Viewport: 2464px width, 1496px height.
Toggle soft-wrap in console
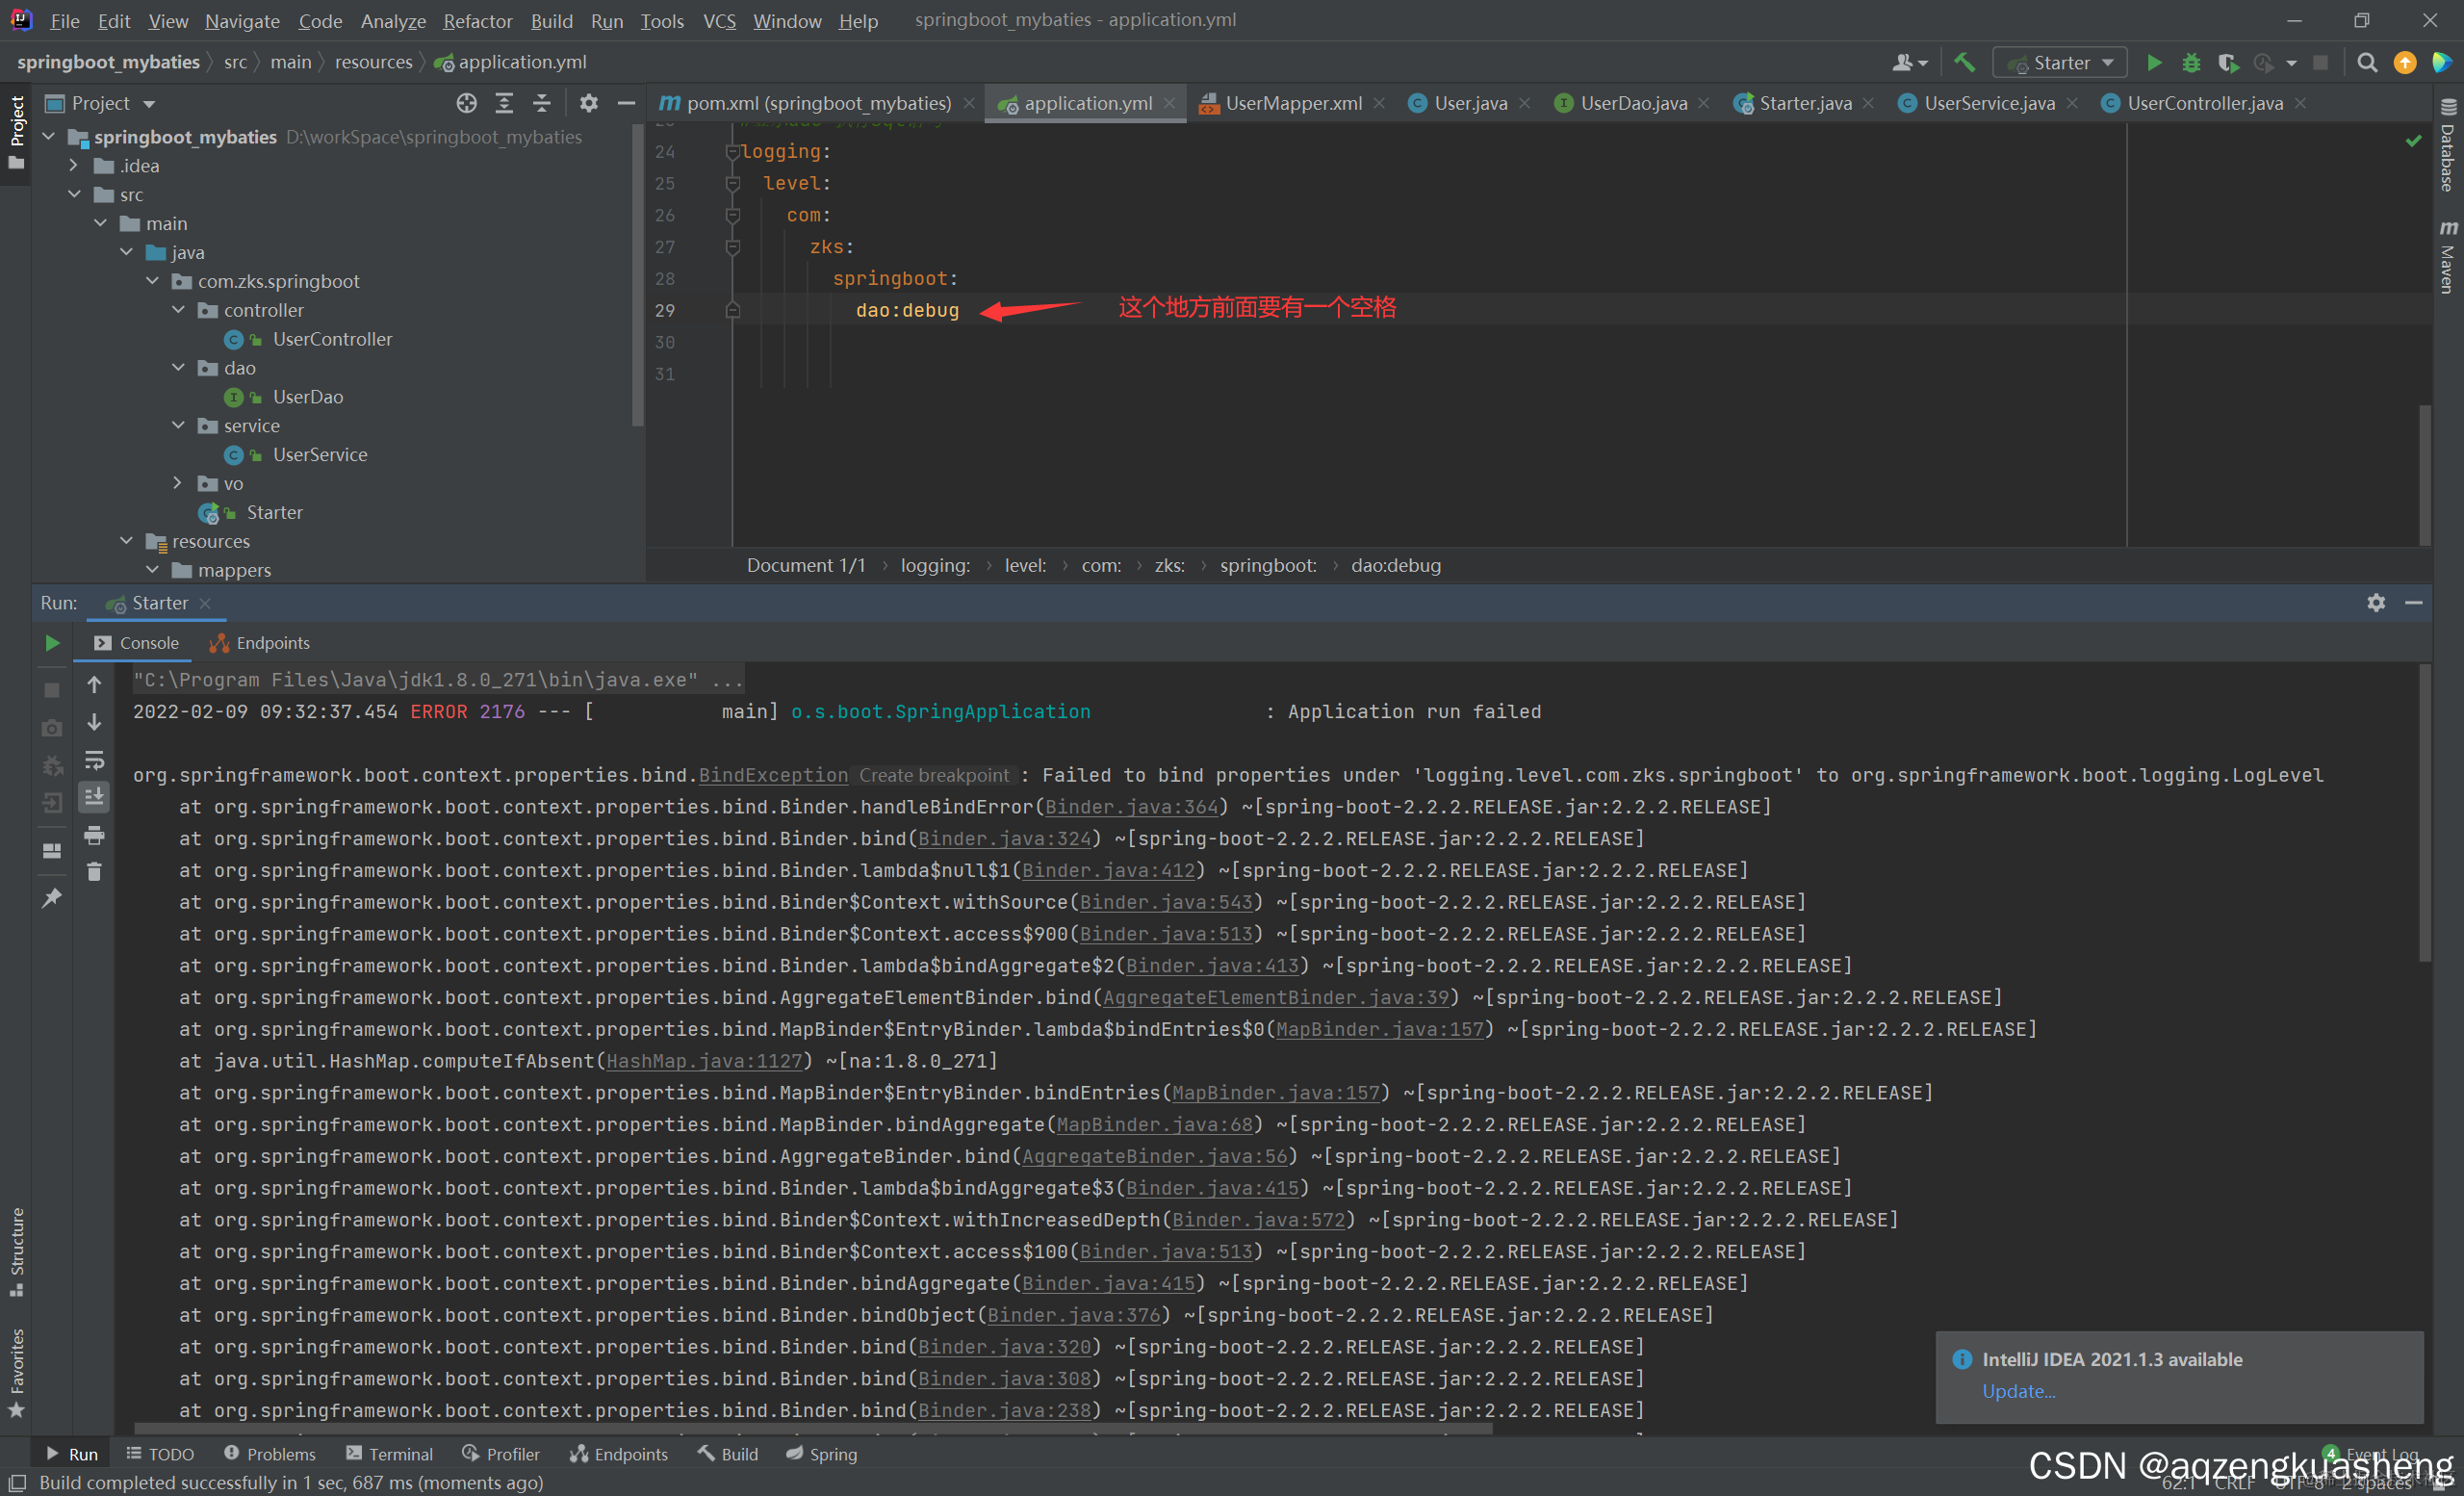point(94,760)
